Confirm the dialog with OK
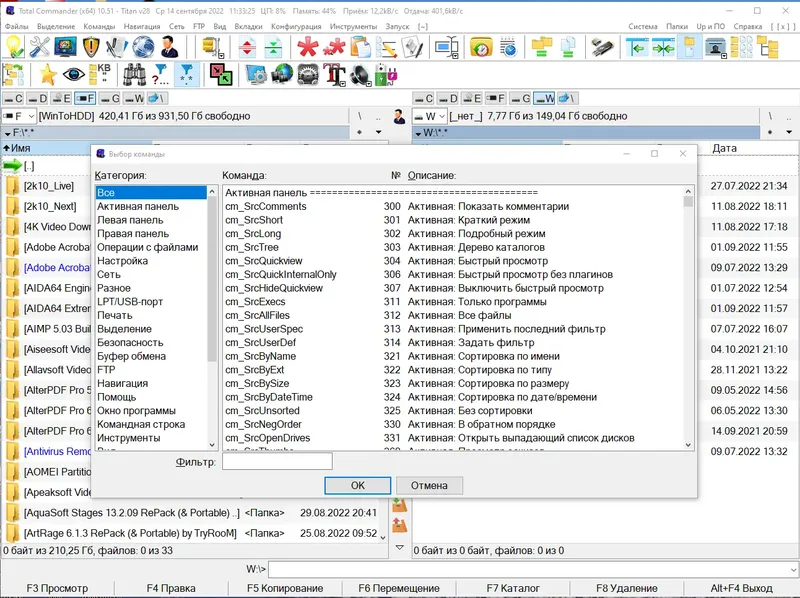Viewport: 800px width, 598px height. point(358,485)
